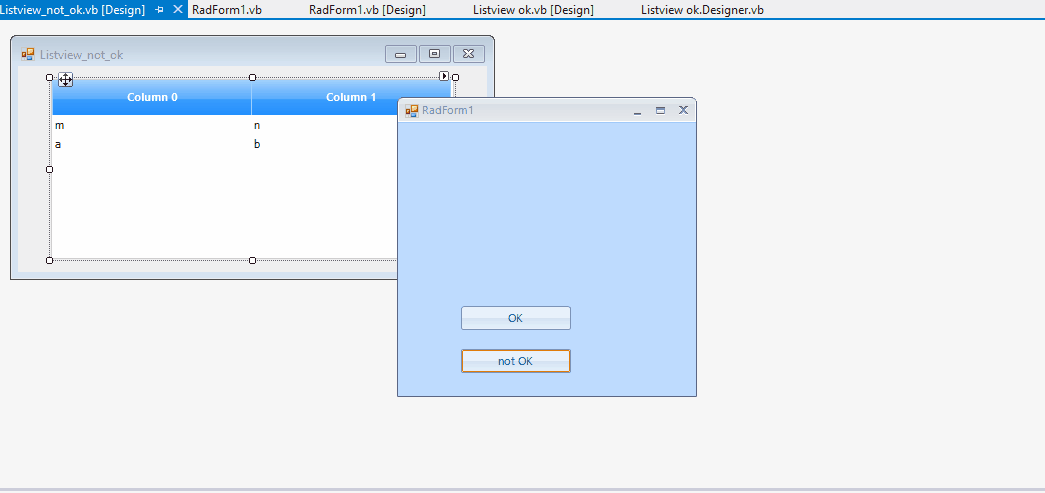Viewport: 1045px width, 493px height.
Task: Select the row item 'a'
Action: coord(59,144)
